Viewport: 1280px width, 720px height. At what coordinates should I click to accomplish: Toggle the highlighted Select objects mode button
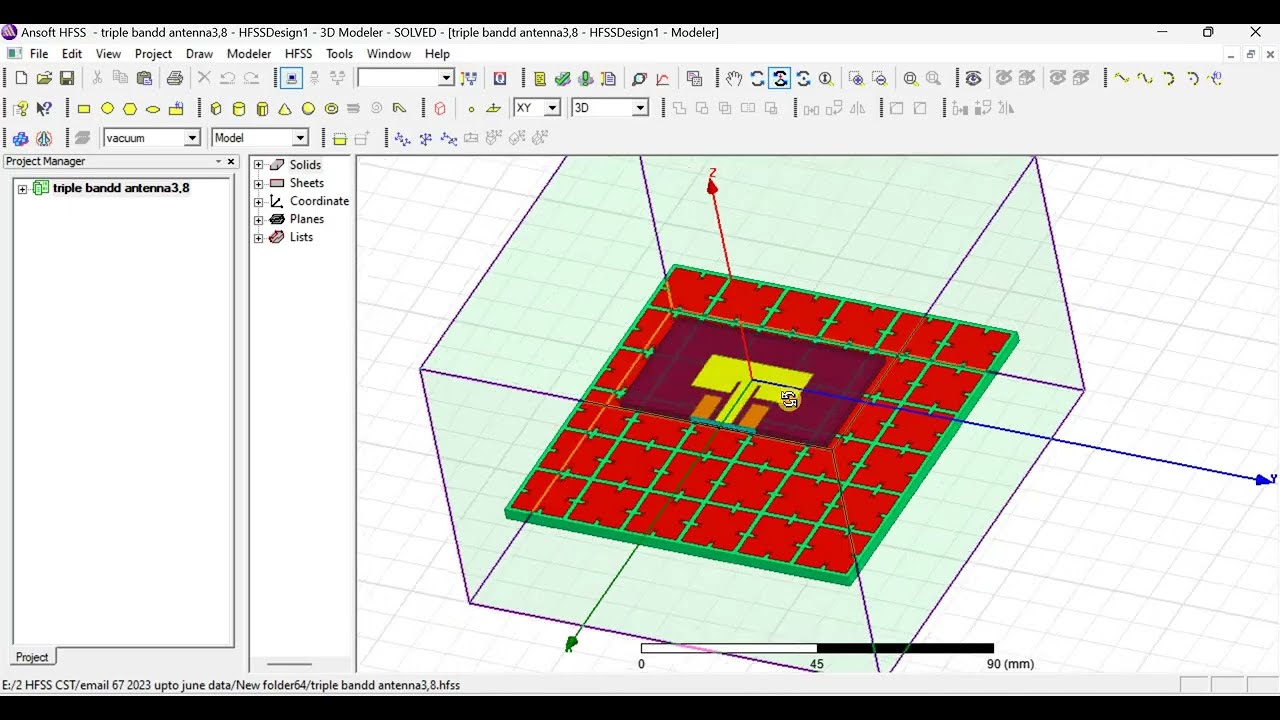(x=291, y=78)
